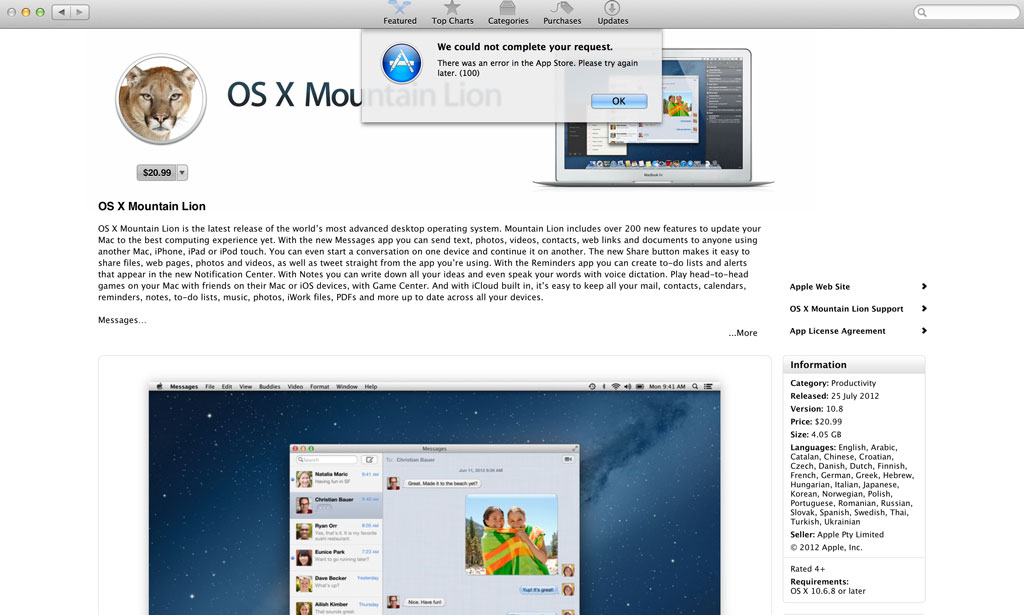
Task: Click 'Size: 4.05 GB' text
Action: click(816, 435)
